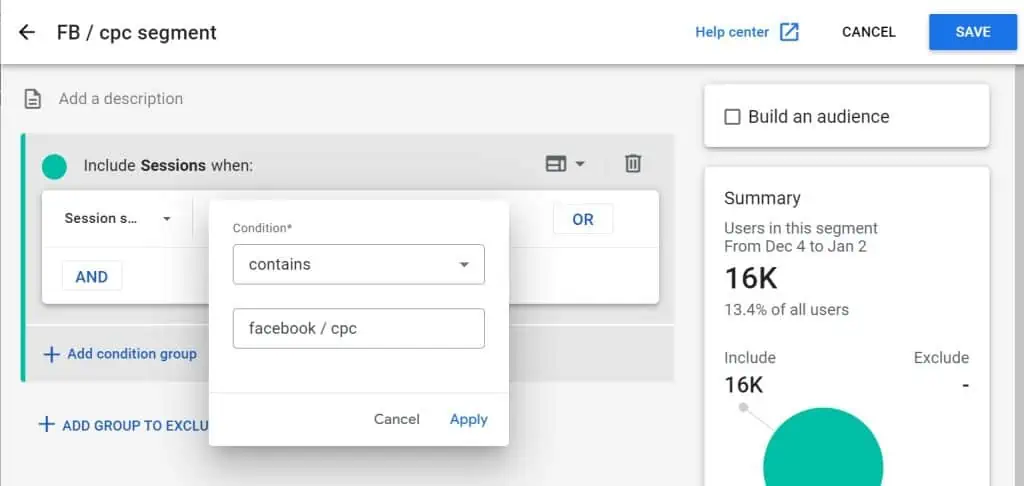Click the Condition* label in popup

pyautogui.click(x=263, y=228)
